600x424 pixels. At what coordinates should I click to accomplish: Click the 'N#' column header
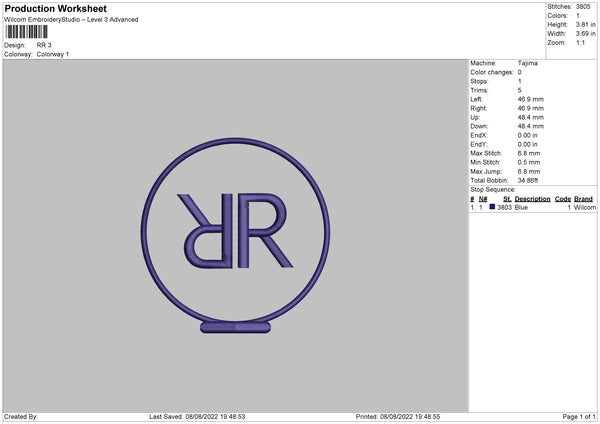[483, 199]
